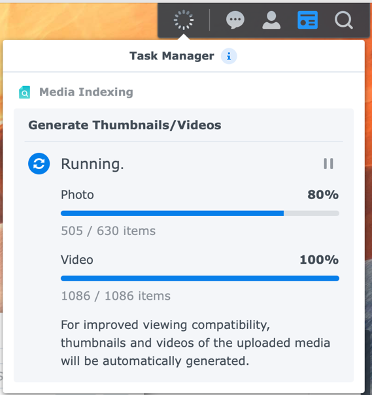Pause the thumbnail generation task
Screen dimensions: 372x396
click(328, 164)
